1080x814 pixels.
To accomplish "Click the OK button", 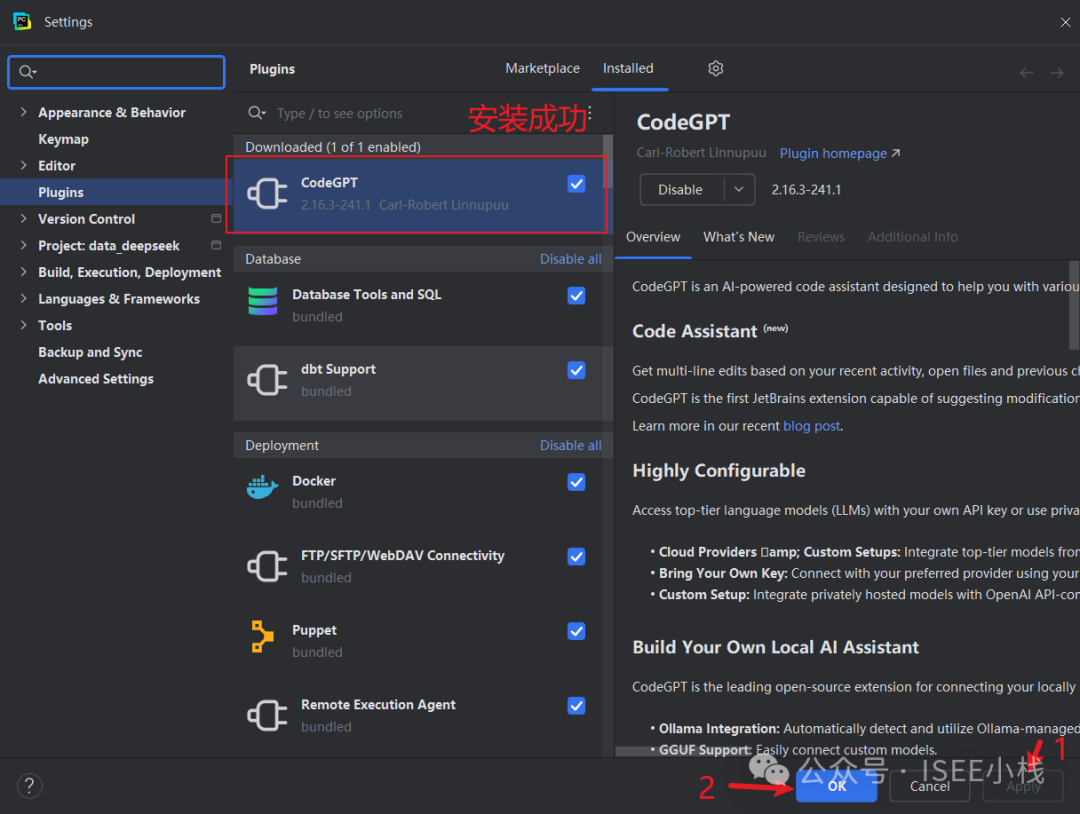I will point(836,786).
